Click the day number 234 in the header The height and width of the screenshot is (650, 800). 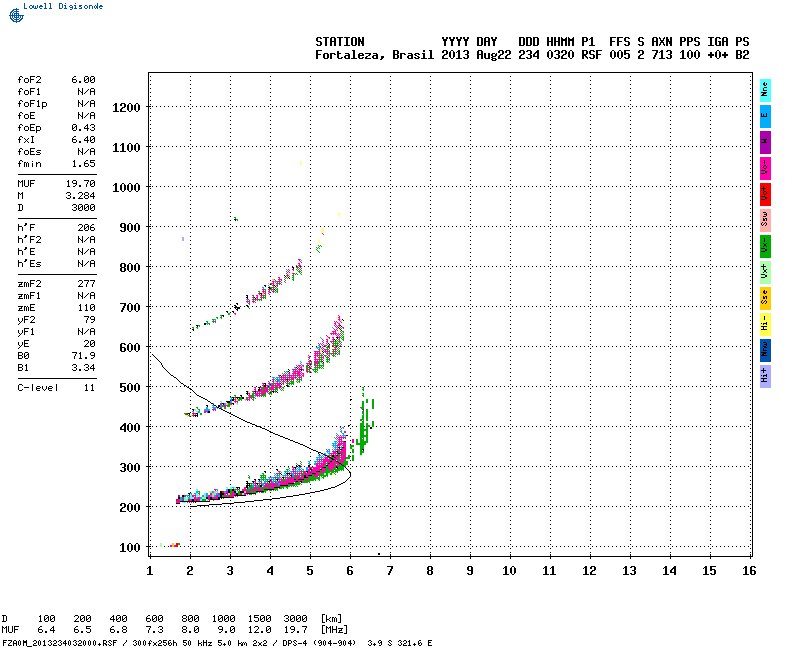(529, 55)
